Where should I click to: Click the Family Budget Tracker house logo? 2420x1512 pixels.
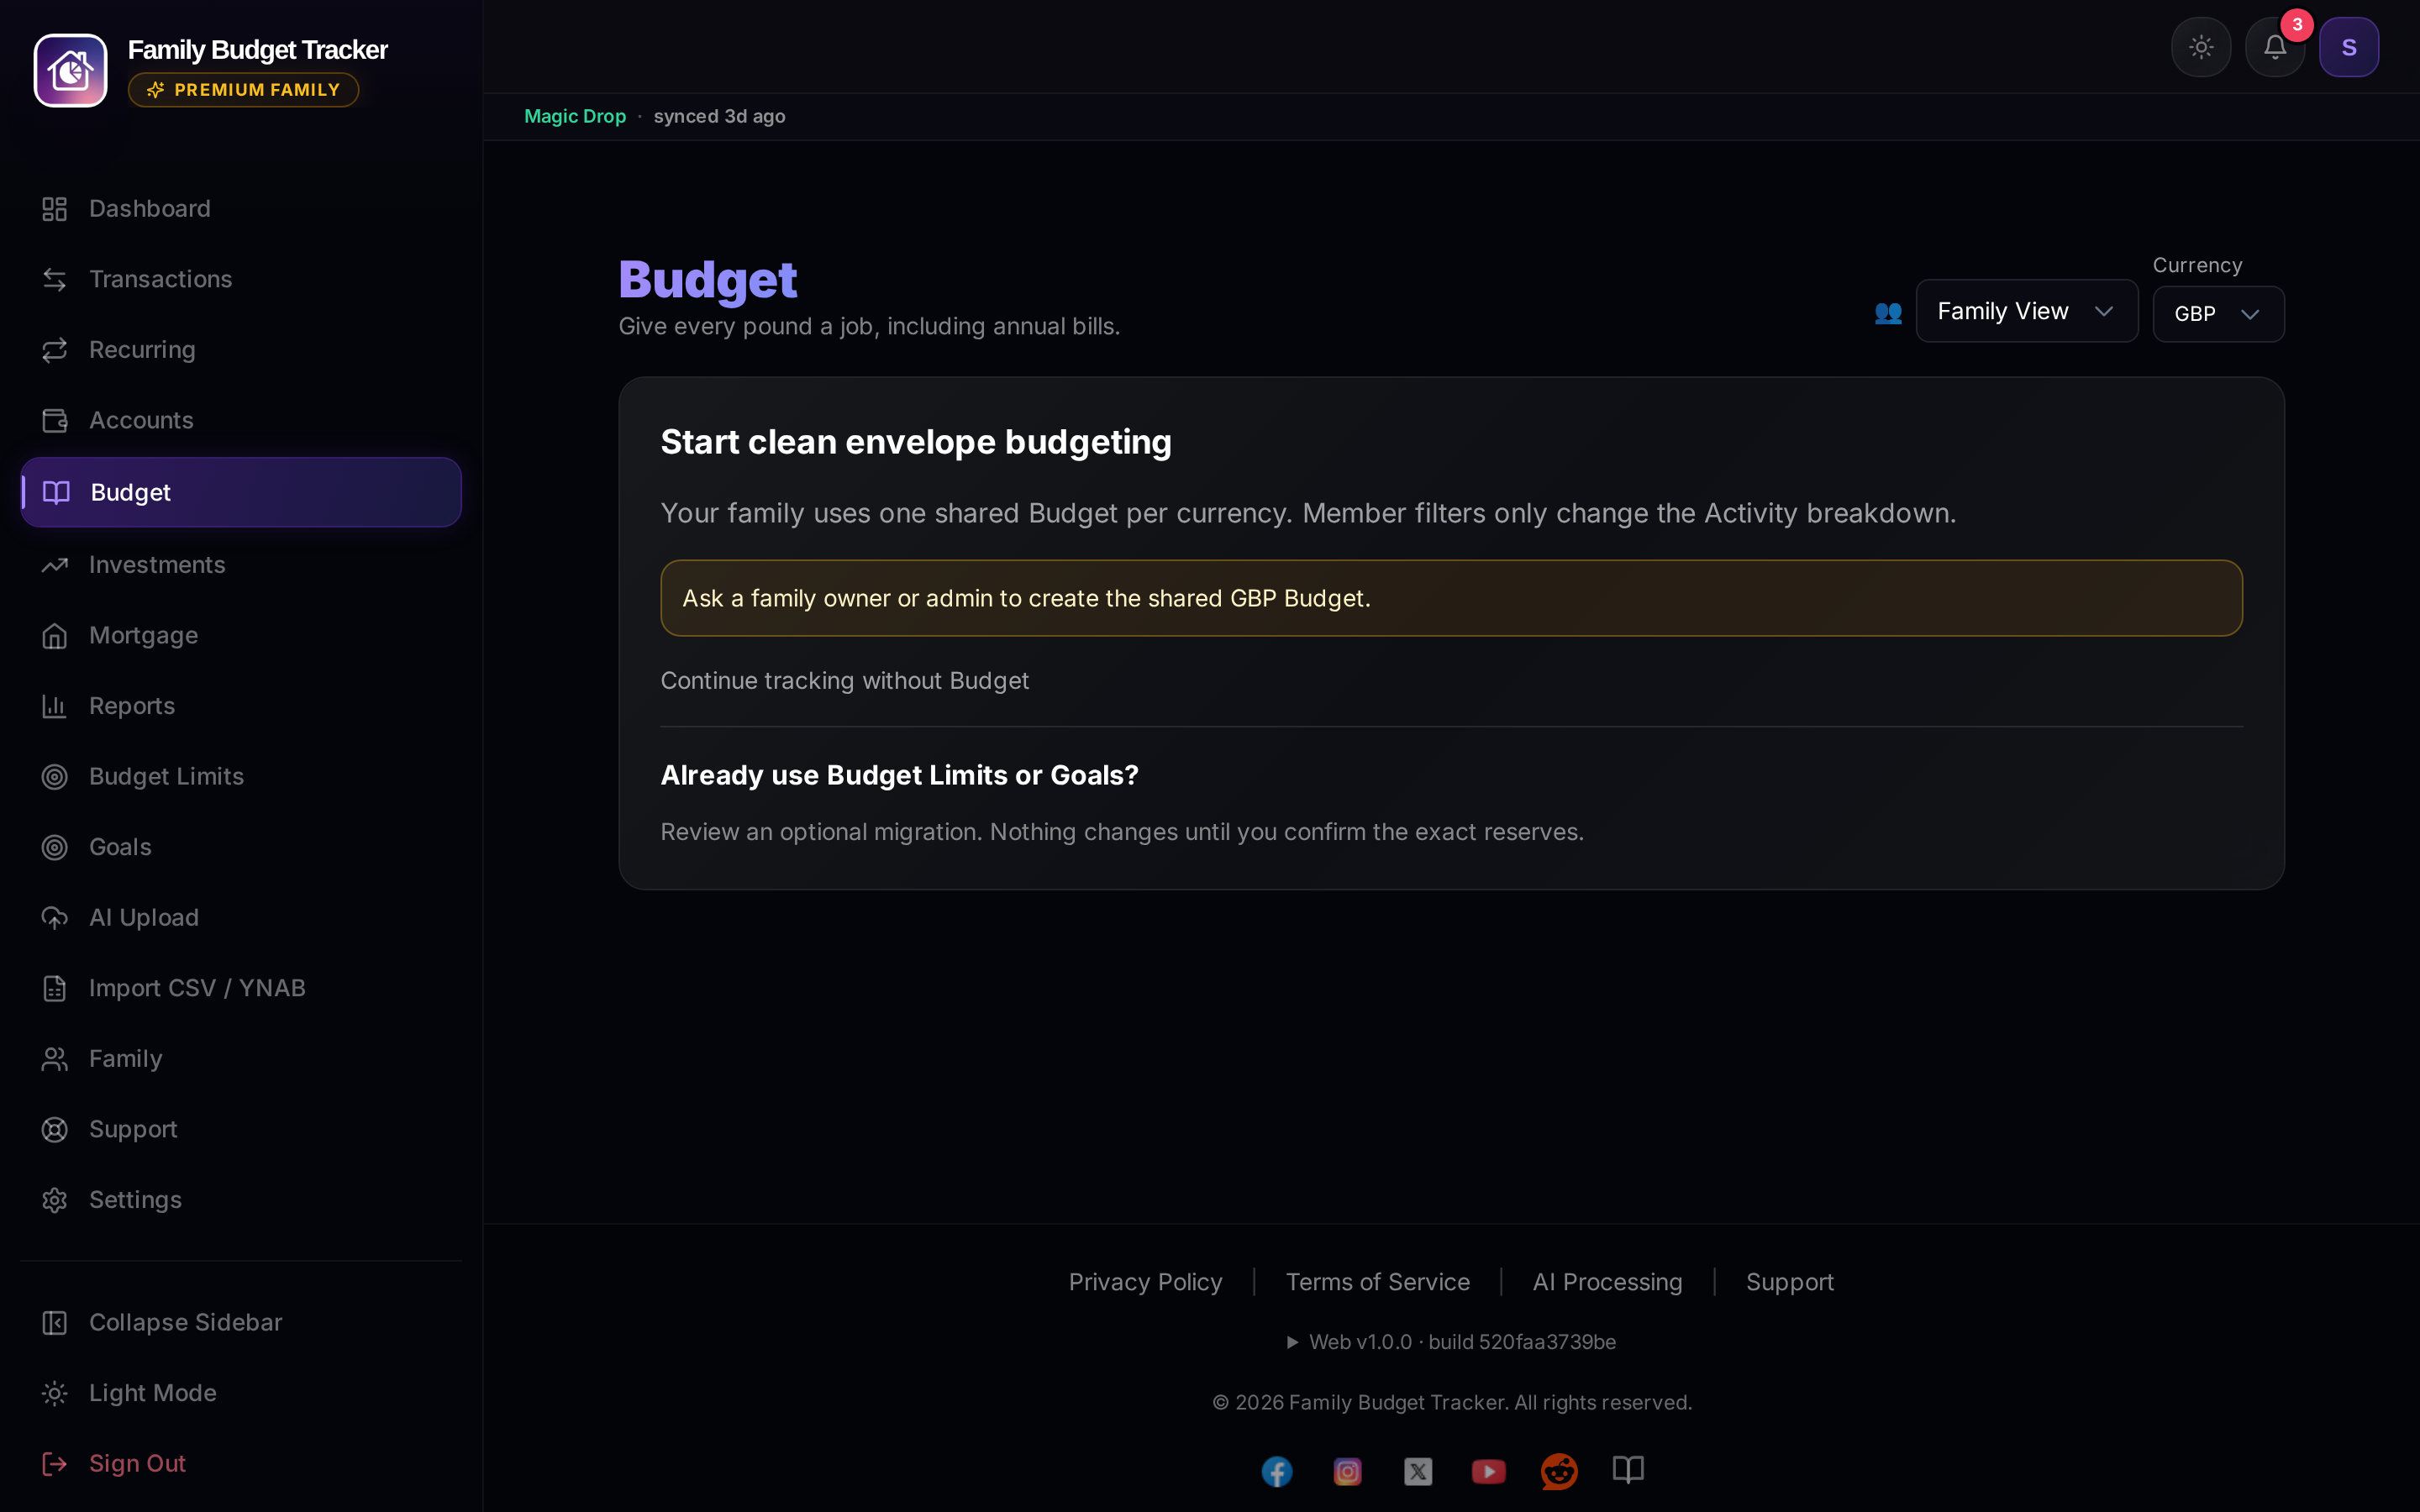pyautogui.click(x=70, y=70)
